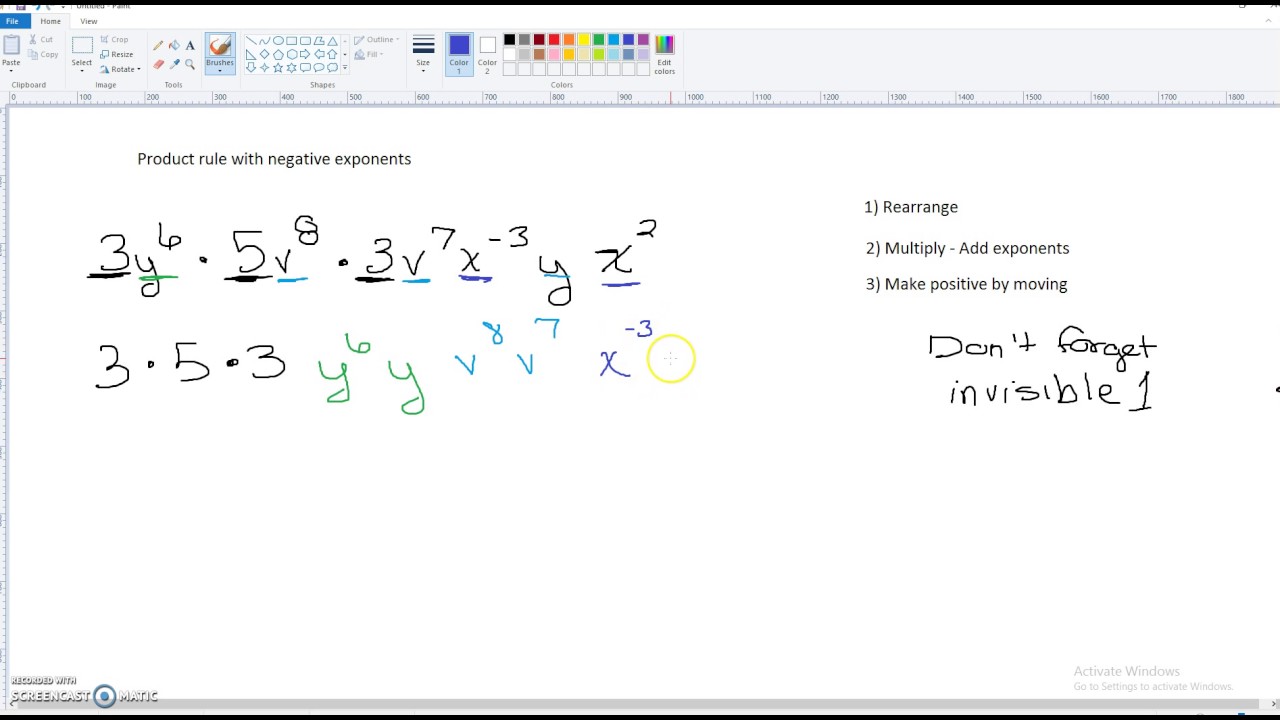Choose the Pentagon shape

[x=278, y=54]
